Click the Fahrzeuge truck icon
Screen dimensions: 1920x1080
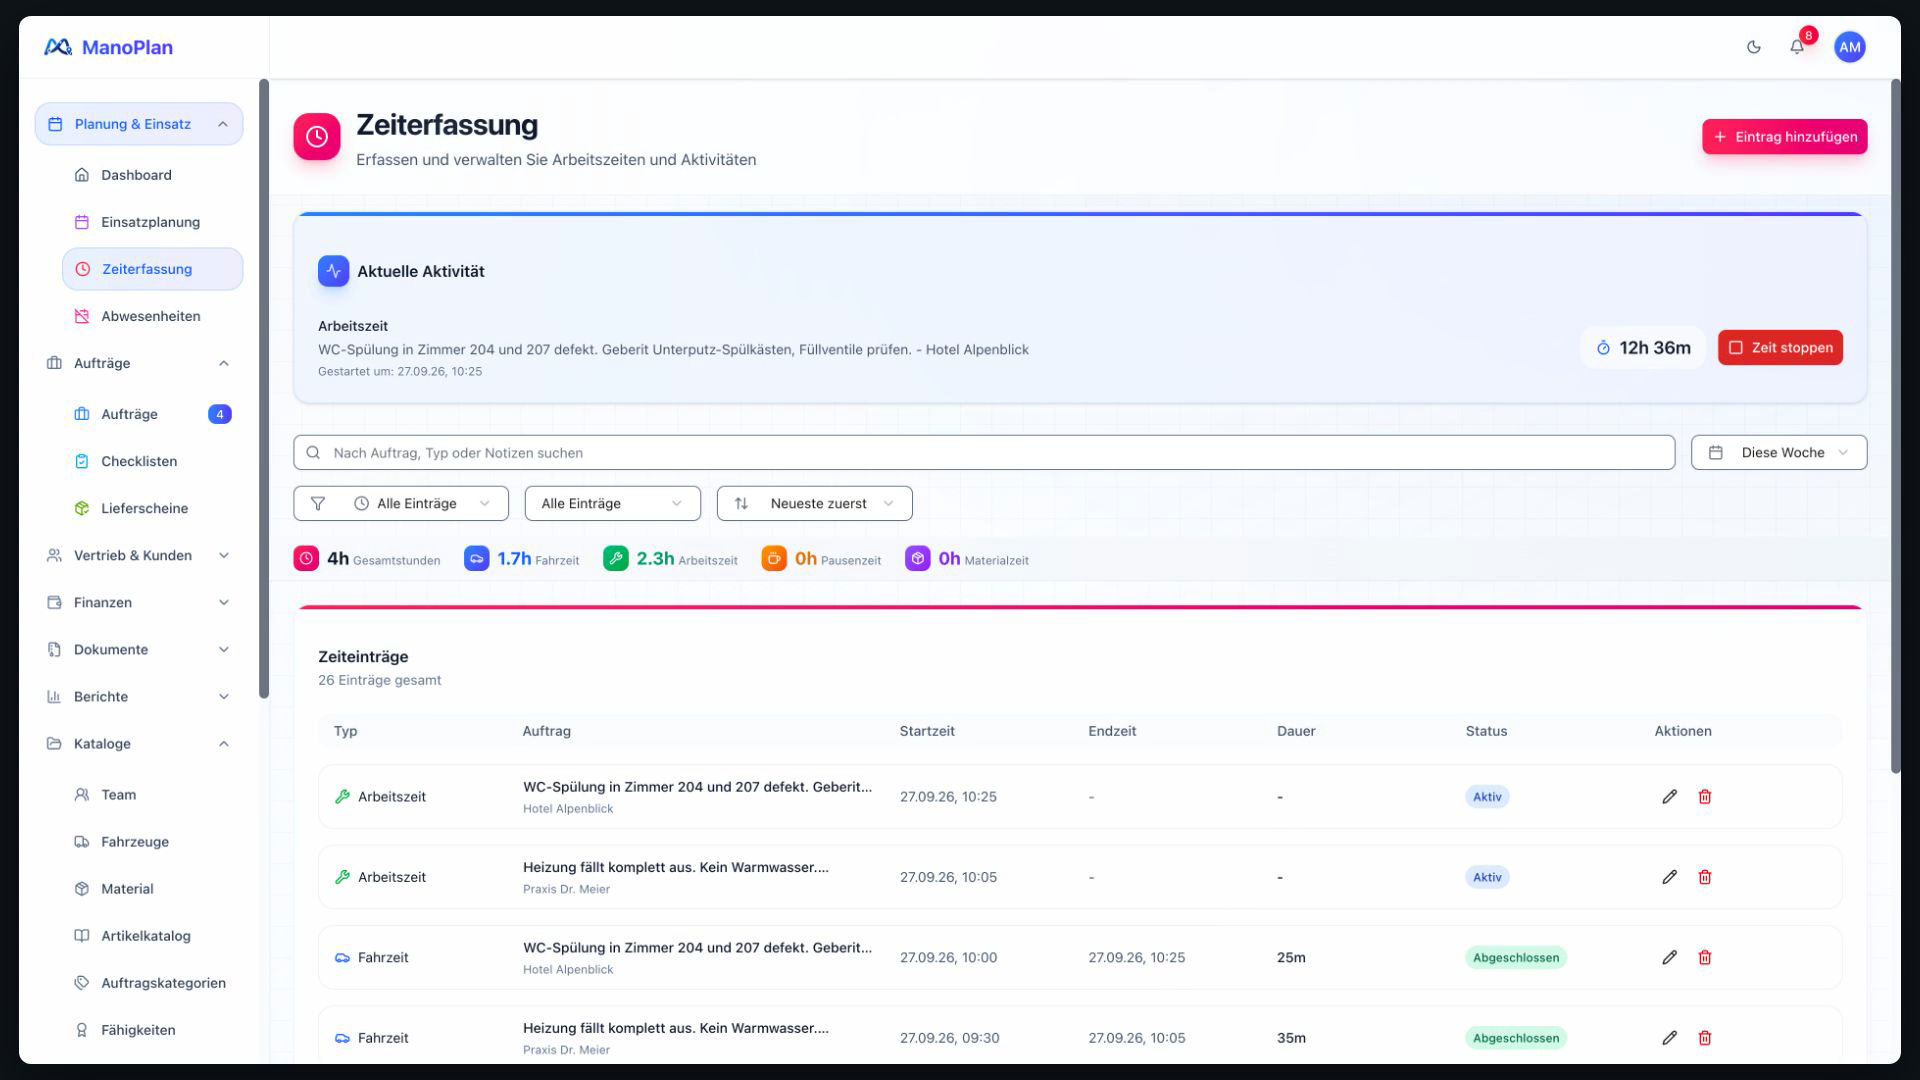(x=82, y=842)
